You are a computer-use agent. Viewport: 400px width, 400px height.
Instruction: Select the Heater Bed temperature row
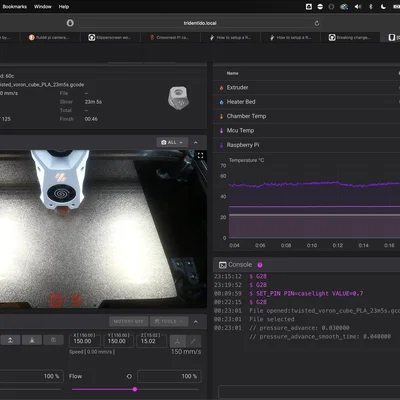306,102
